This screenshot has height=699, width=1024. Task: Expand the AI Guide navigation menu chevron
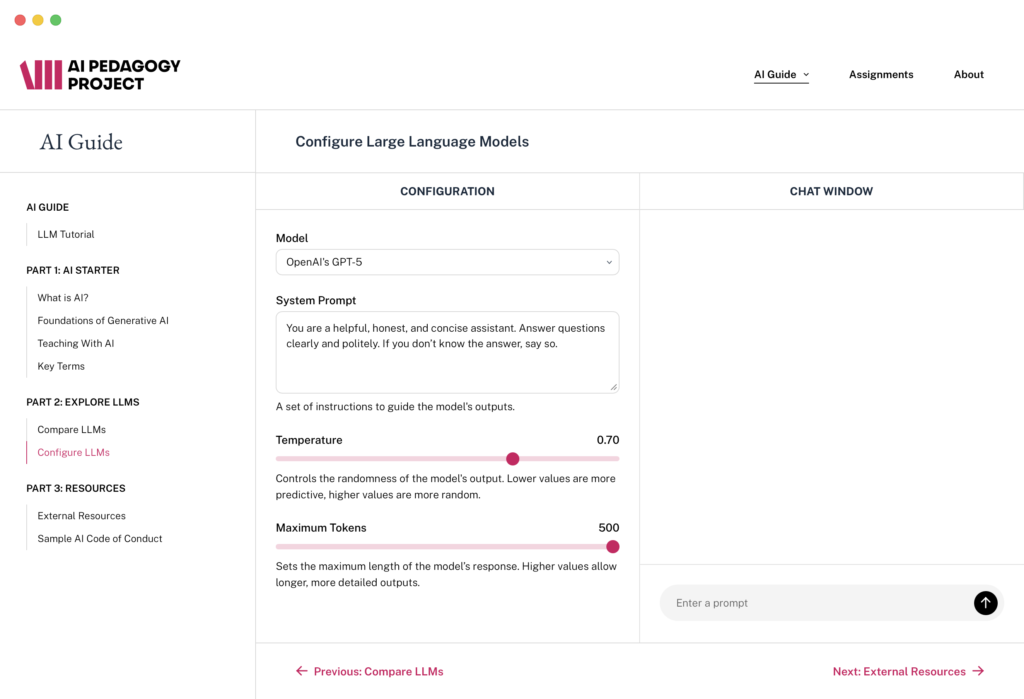[x=806, y=75]
